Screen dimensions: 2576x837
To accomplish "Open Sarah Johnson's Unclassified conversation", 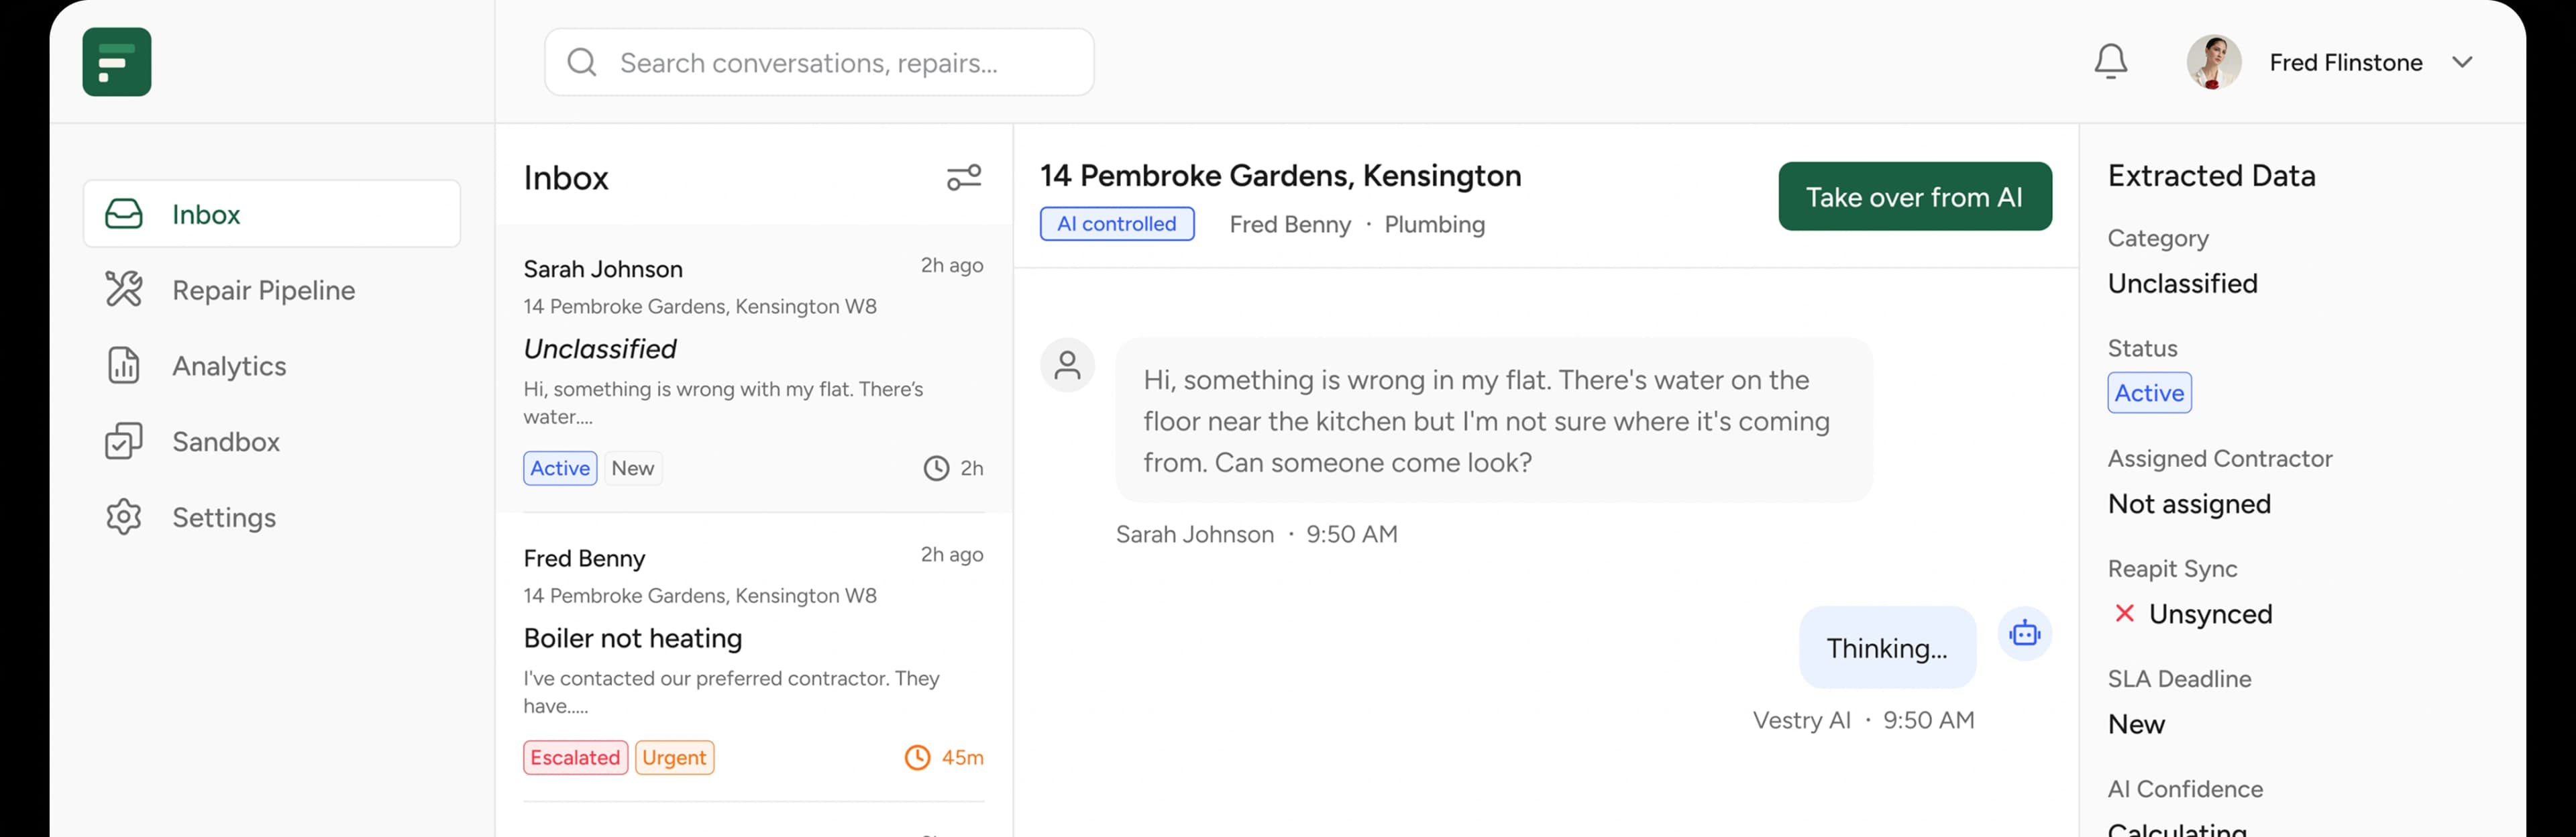I will (753, 368).
